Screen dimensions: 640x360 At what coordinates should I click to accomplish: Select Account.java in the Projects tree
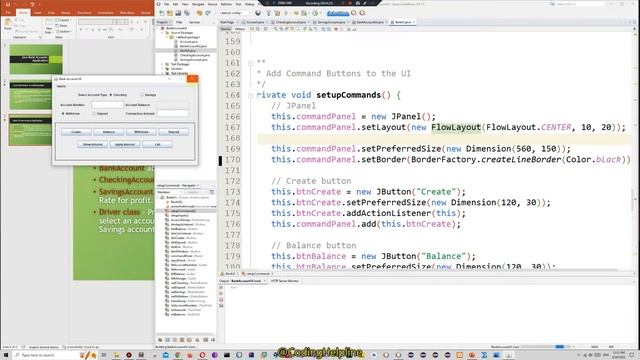click(x=189, y=42)
